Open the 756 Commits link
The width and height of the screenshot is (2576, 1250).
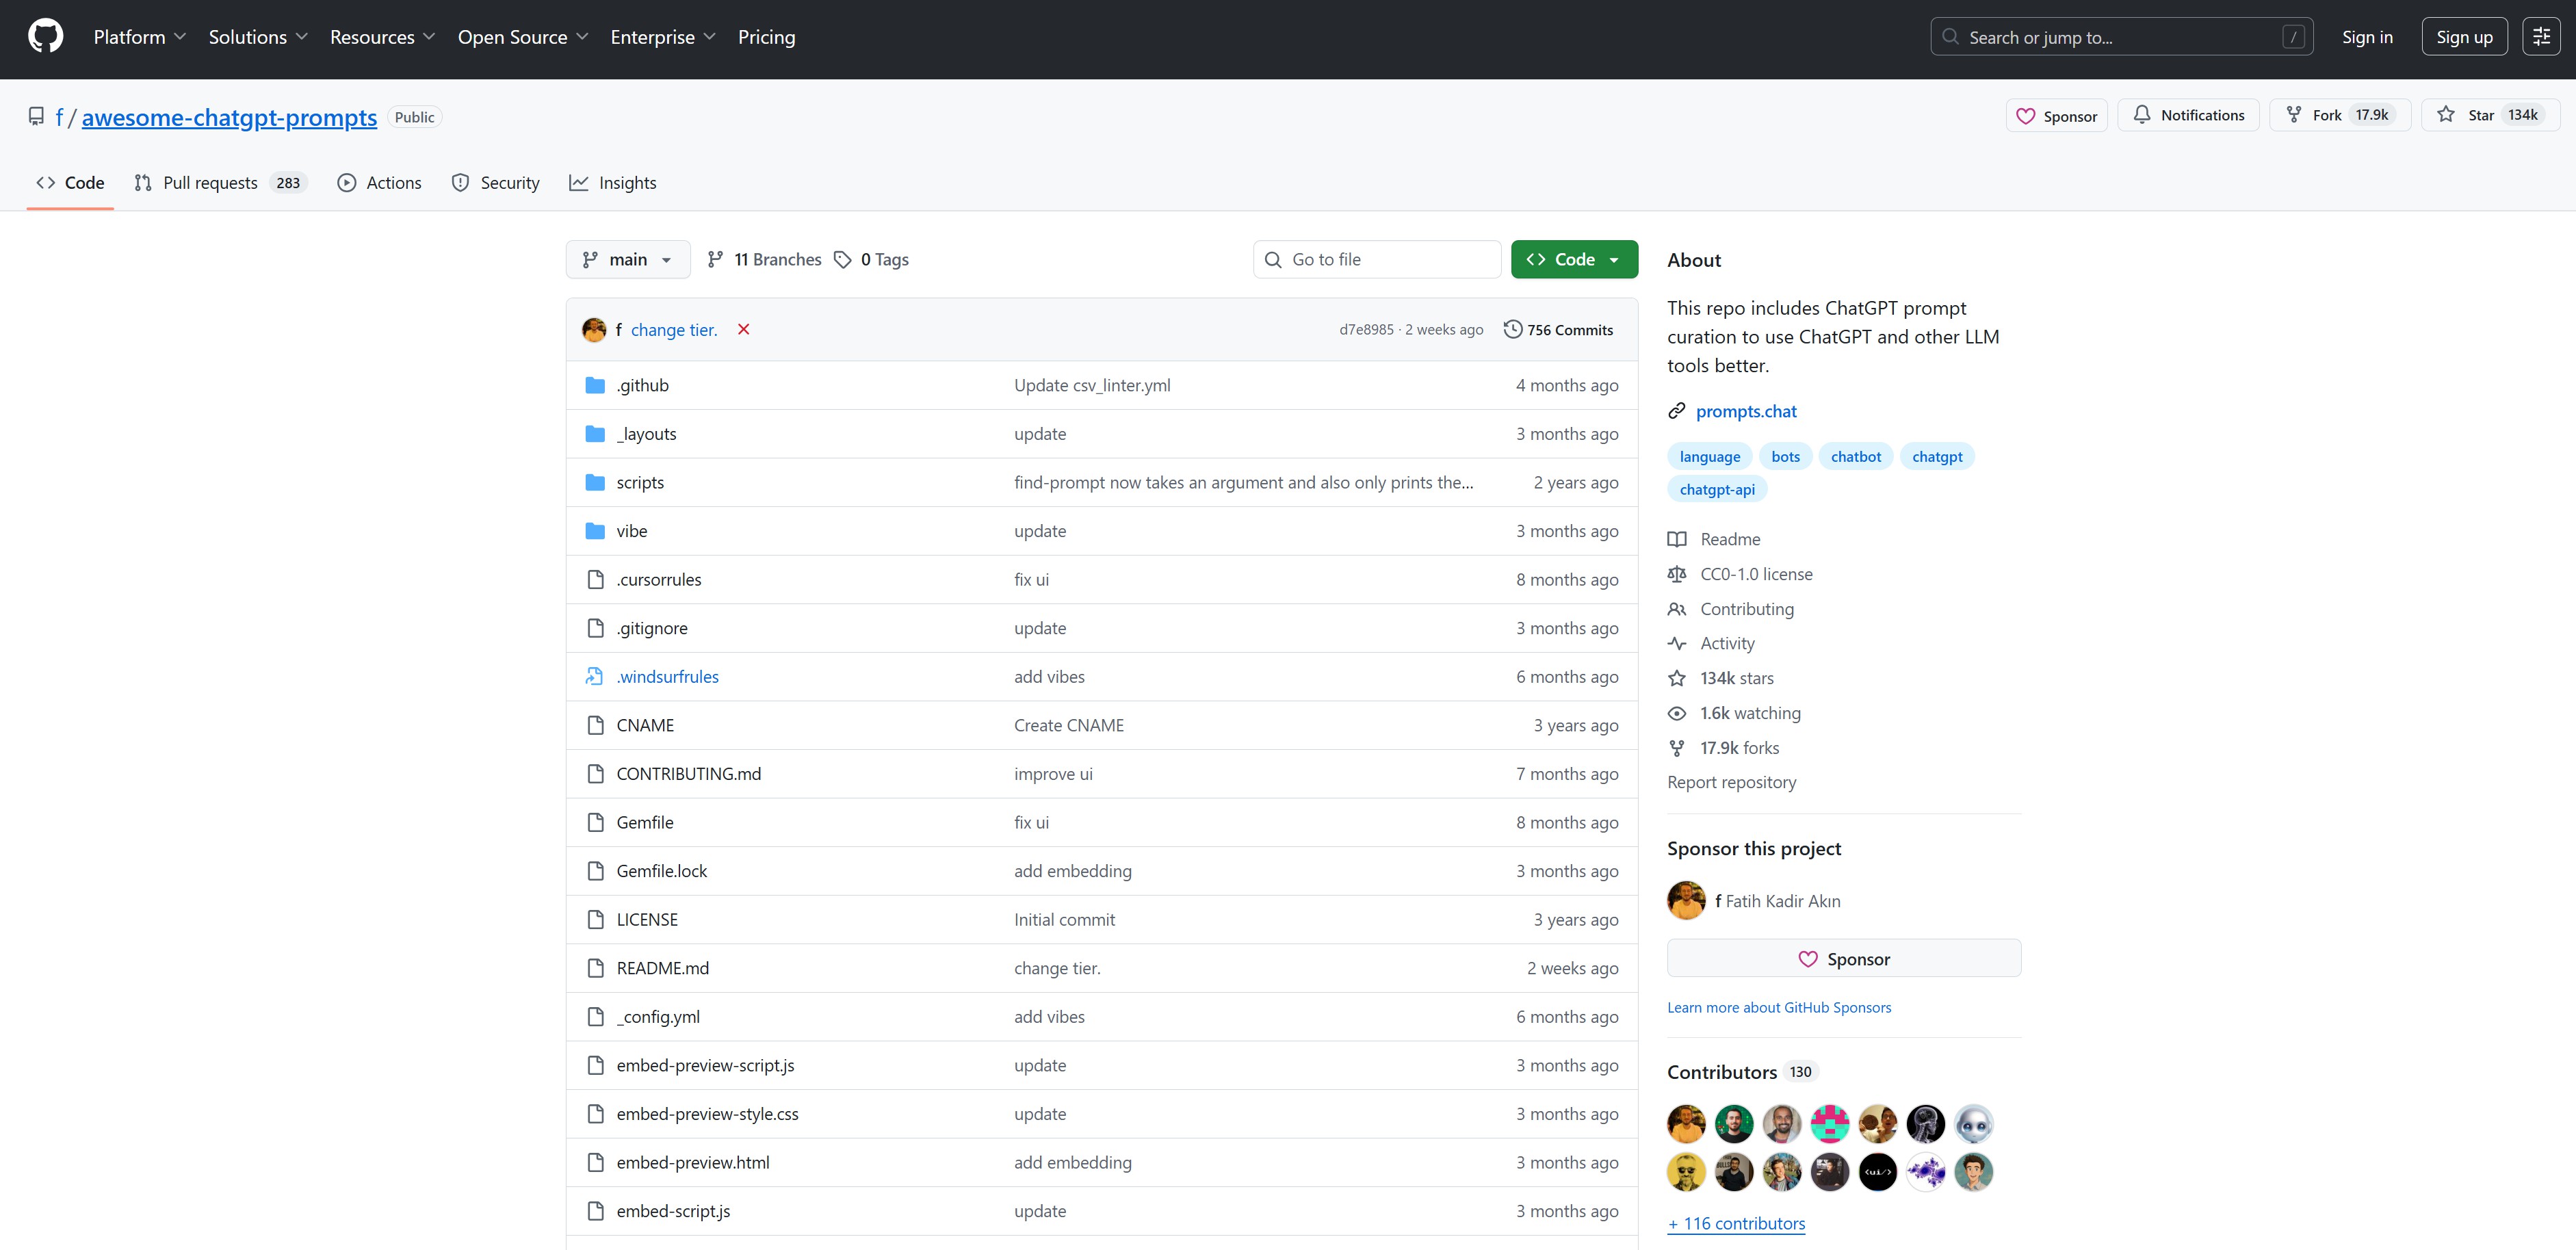tap(1558, 330)
